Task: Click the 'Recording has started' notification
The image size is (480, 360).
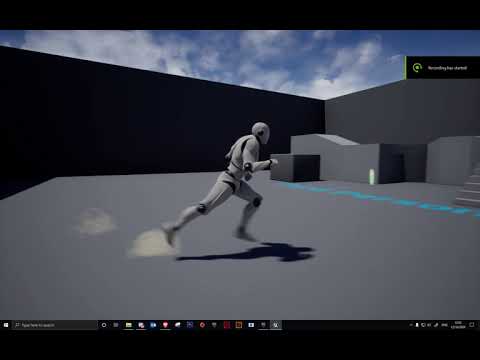Action: click(442, 68)
